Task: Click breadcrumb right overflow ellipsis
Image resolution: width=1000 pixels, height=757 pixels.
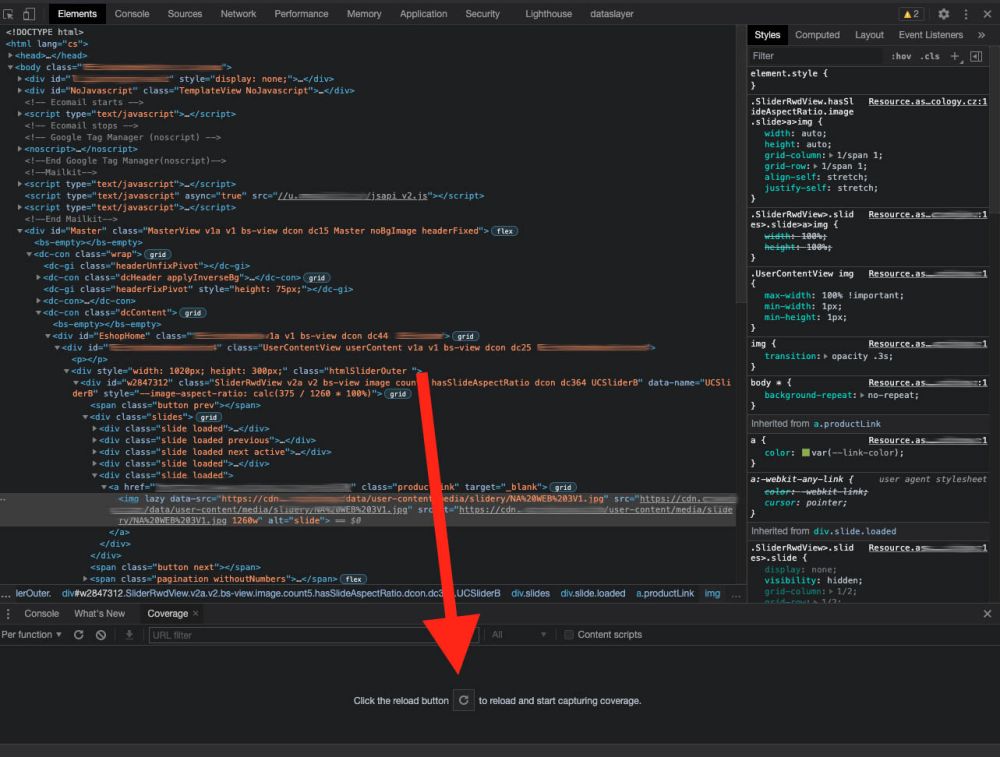Action: 736,594
